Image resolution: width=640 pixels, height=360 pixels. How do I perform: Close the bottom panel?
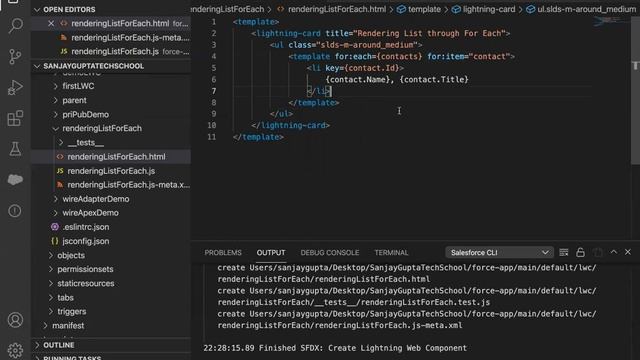pyautogui.click(x=628, y=252)
